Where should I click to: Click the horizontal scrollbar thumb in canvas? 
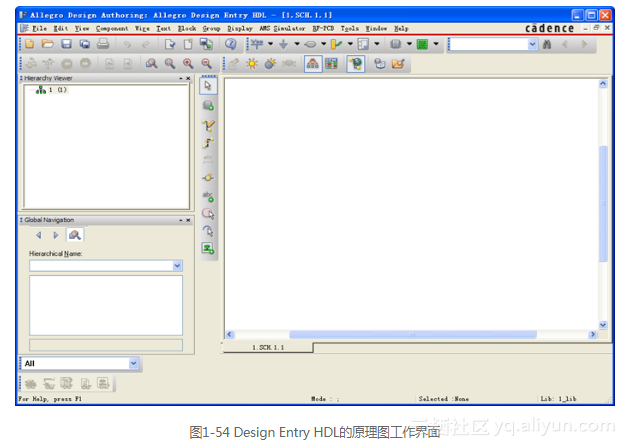tap(412, 334)
